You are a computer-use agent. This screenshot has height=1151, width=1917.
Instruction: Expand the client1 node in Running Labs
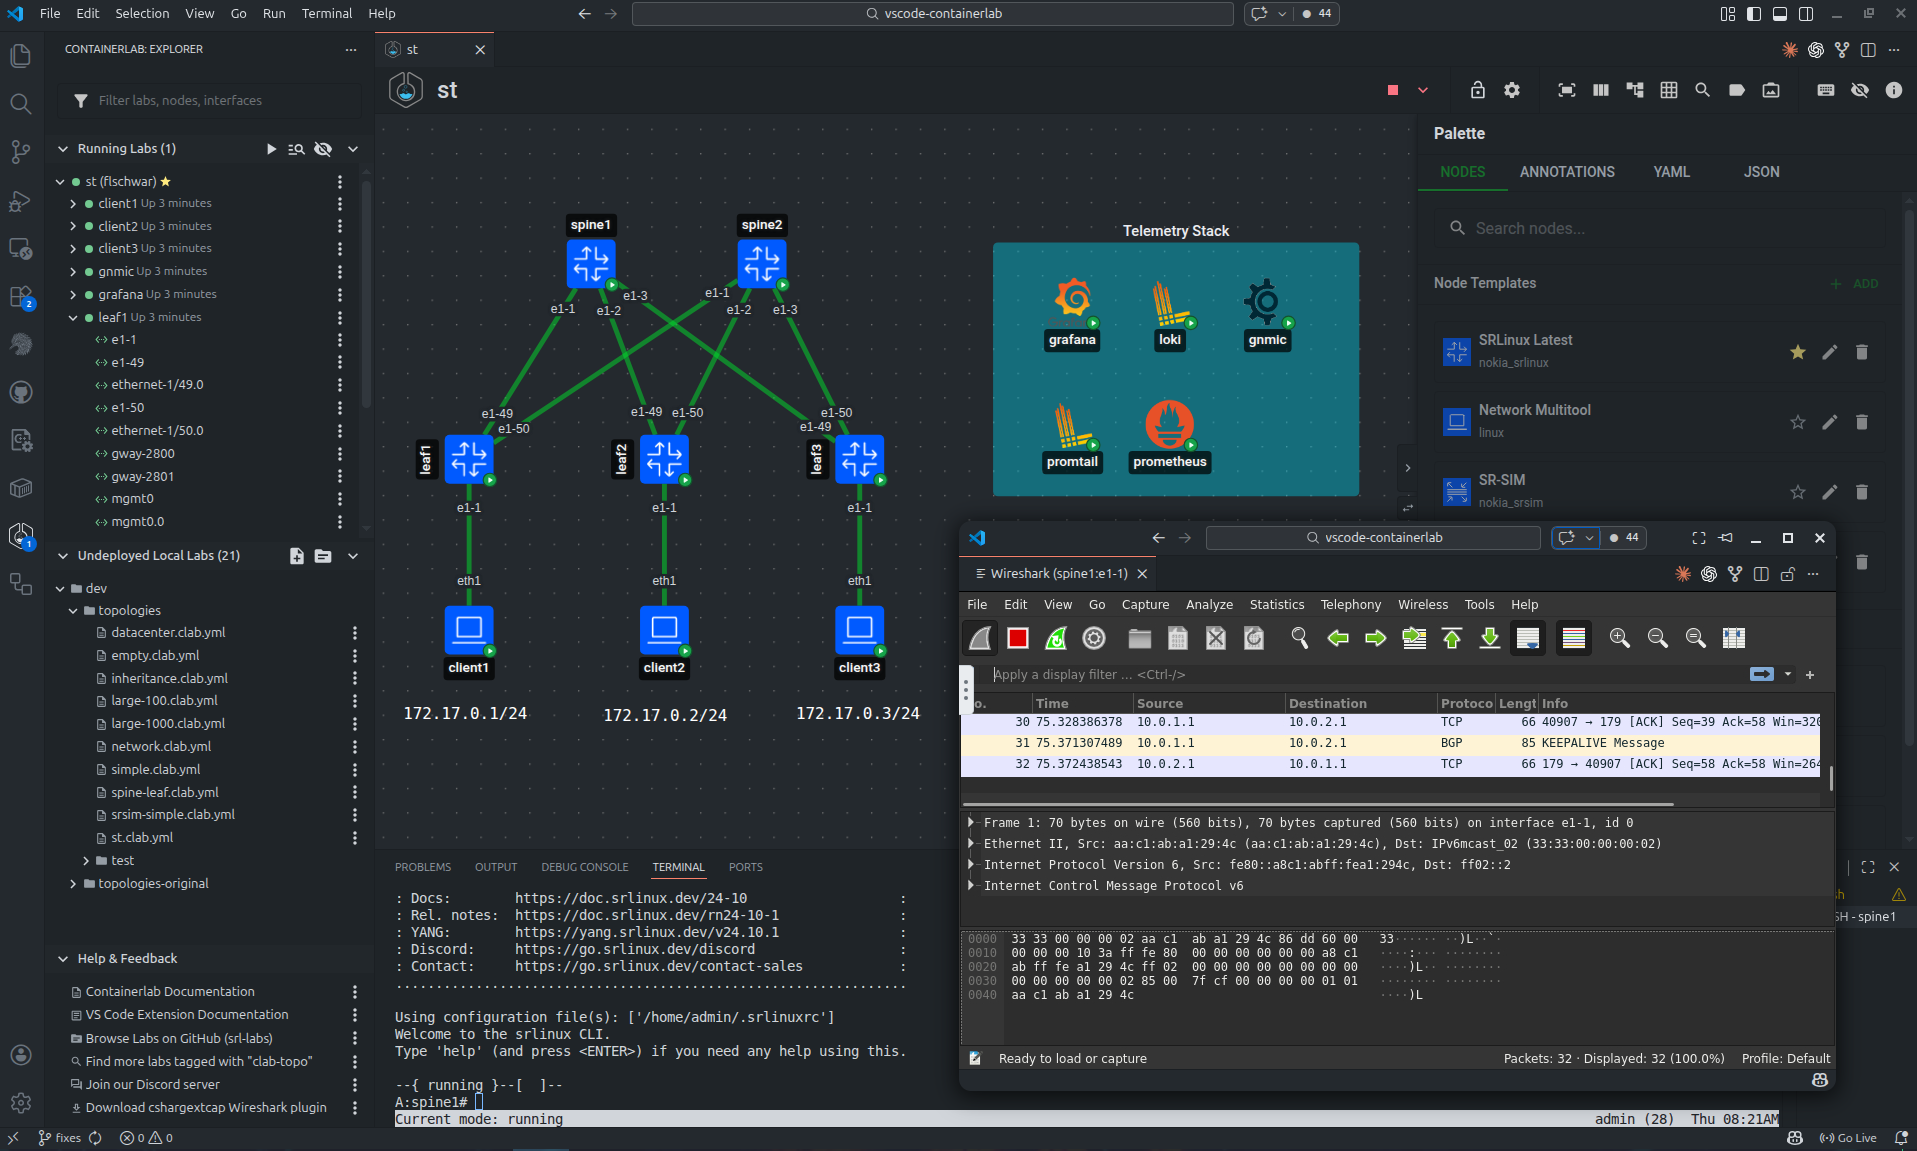(x=73, y=204)
